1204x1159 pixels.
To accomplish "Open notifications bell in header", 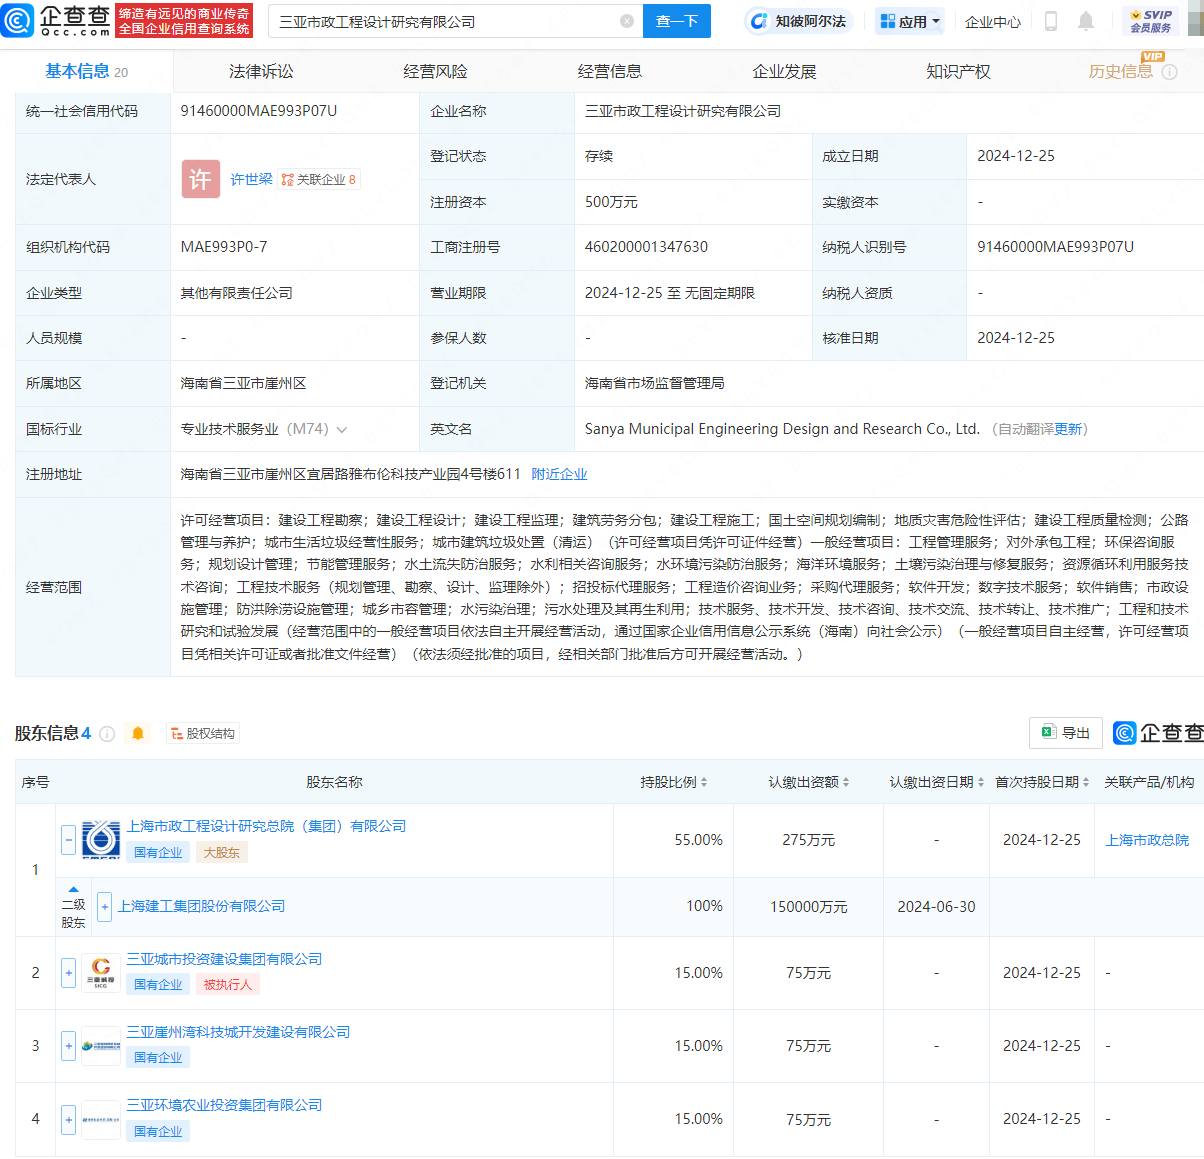I will click(1086, 21).
